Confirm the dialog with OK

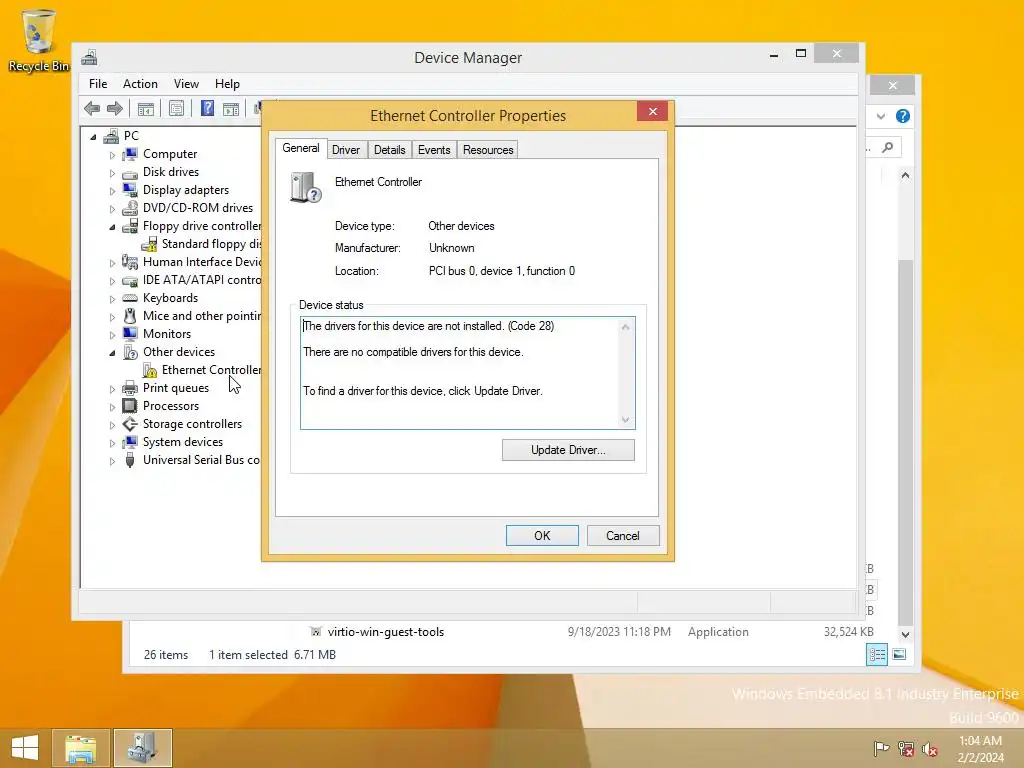(x=542, y=536)
